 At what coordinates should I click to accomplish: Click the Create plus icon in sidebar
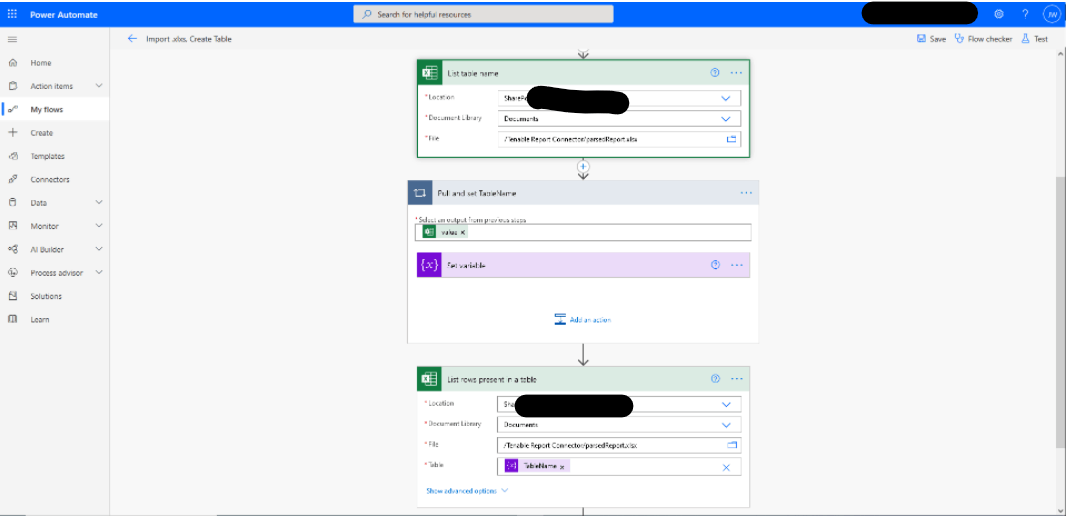pyautogui.click(x=12, y=133)
